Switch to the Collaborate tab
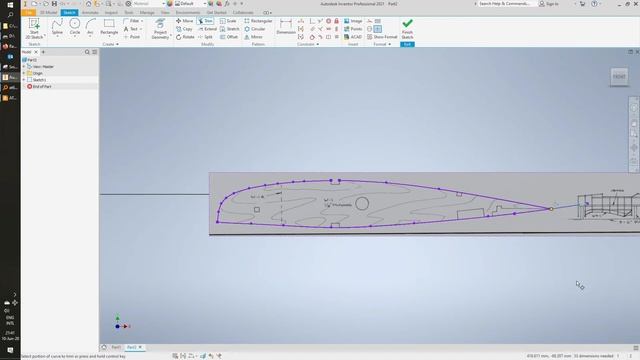The height and width of the screenshot is (360, 640). click(243, 13)
